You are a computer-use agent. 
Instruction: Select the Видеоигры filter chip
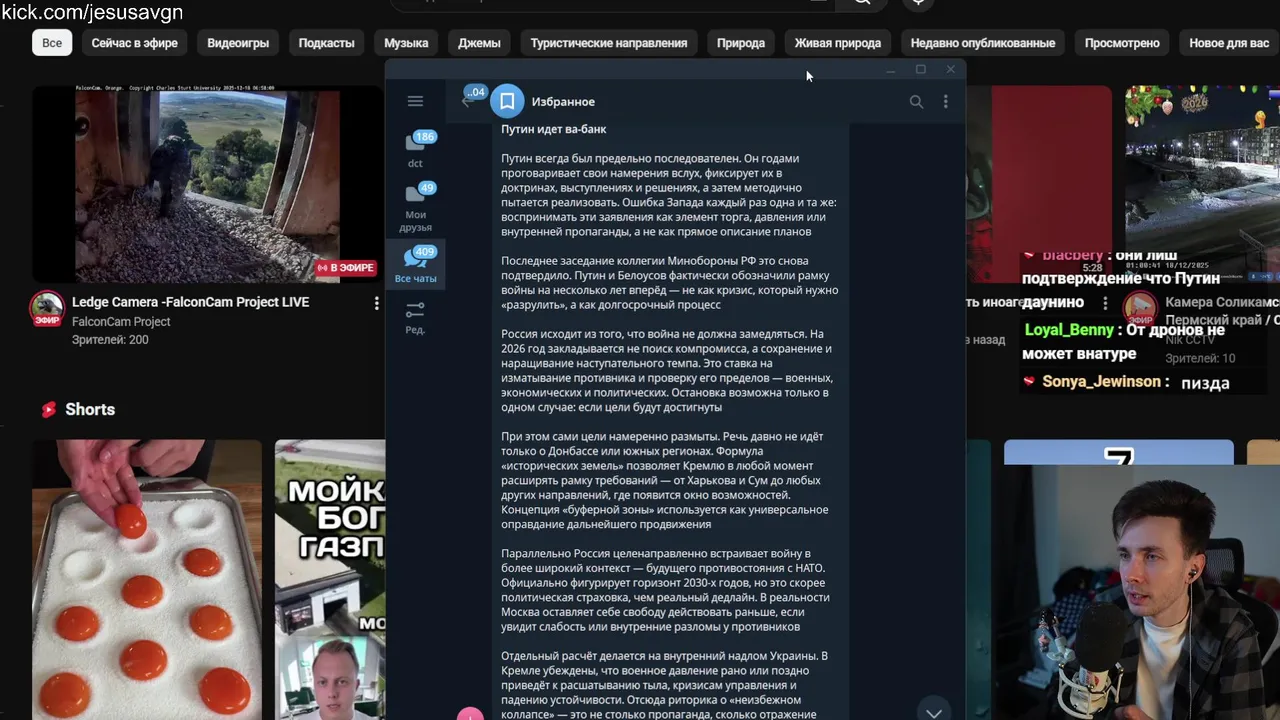click(x=238, y=43)
